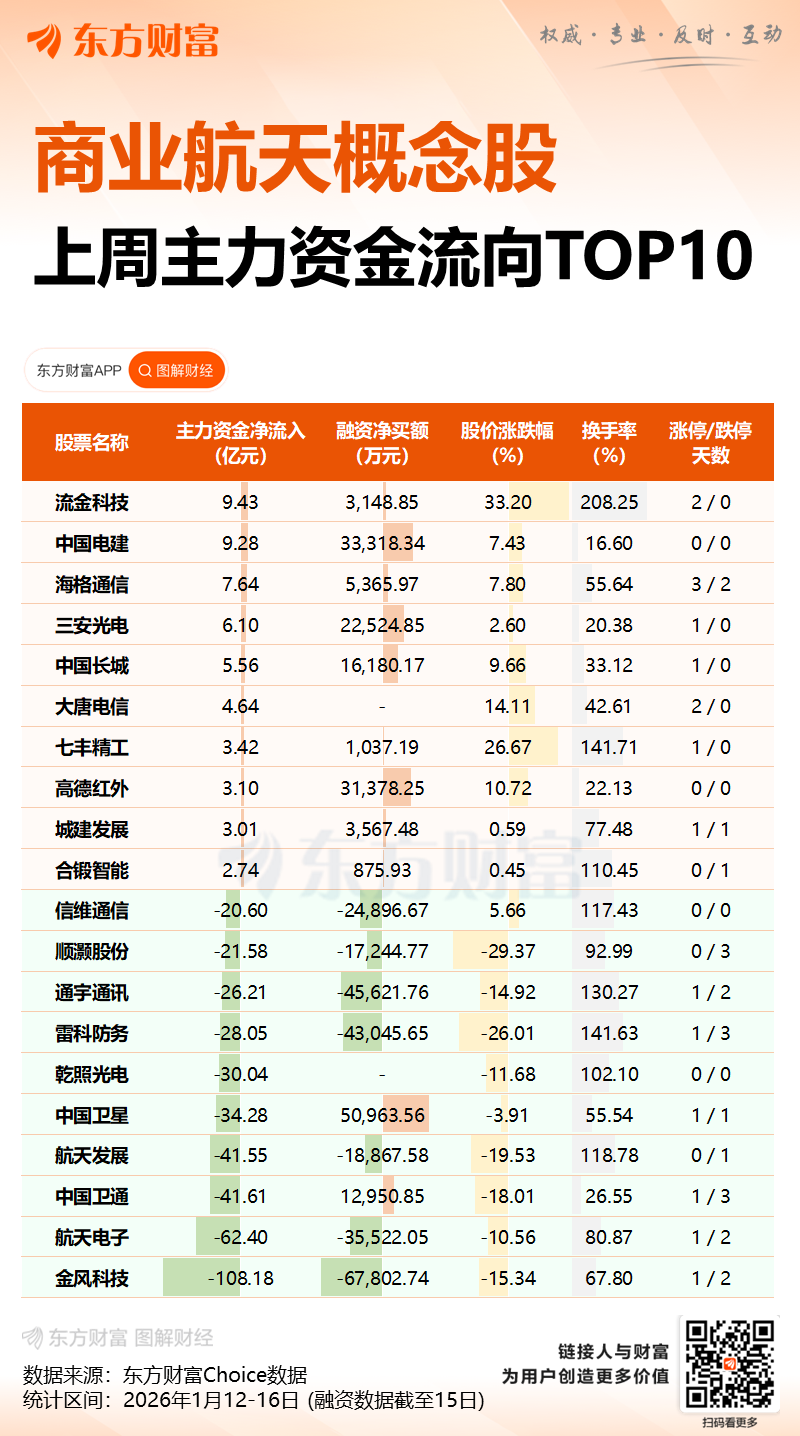Select stock name 大唐电信
This screenshot has height=1436, width=800.
(91, 706)
